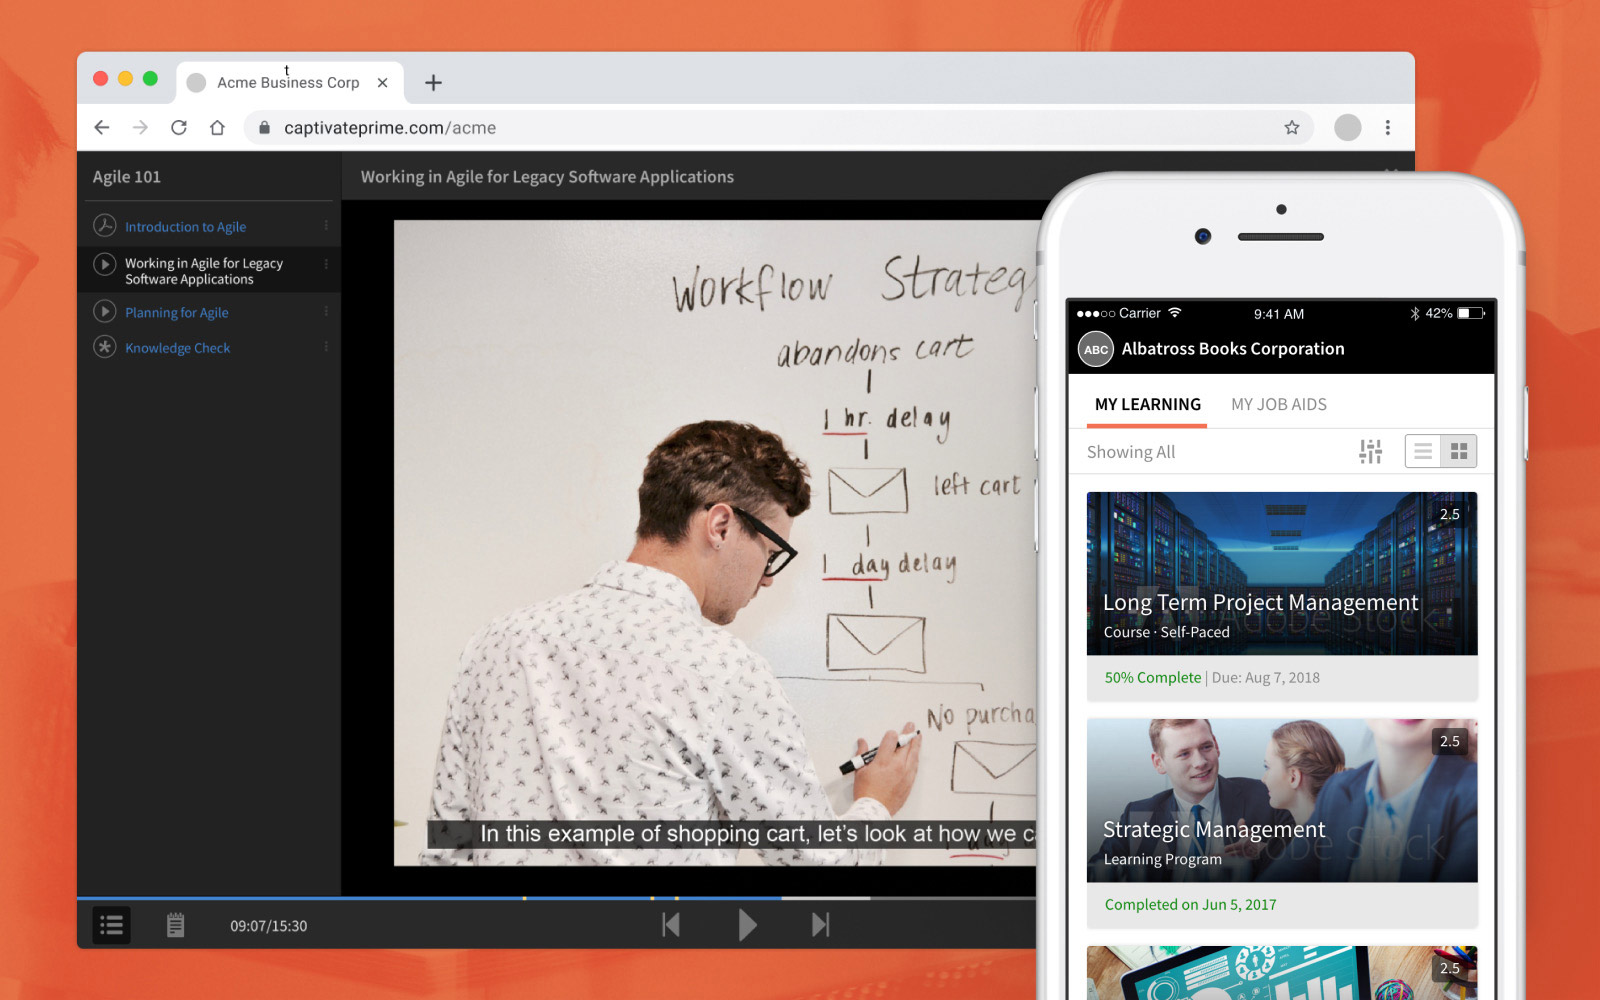
Task: Close the Acme Business Corp tab
Action: [x=382, y=83]
